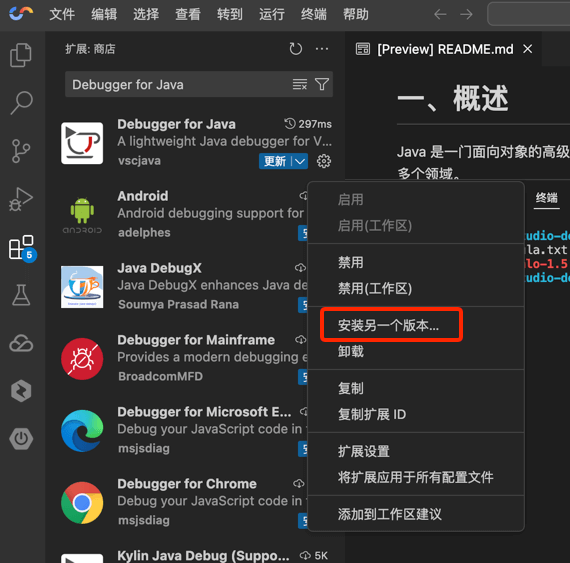This screenshot has height=563, width=570.
Task: Open the 运行 menu
Action: 272,15
